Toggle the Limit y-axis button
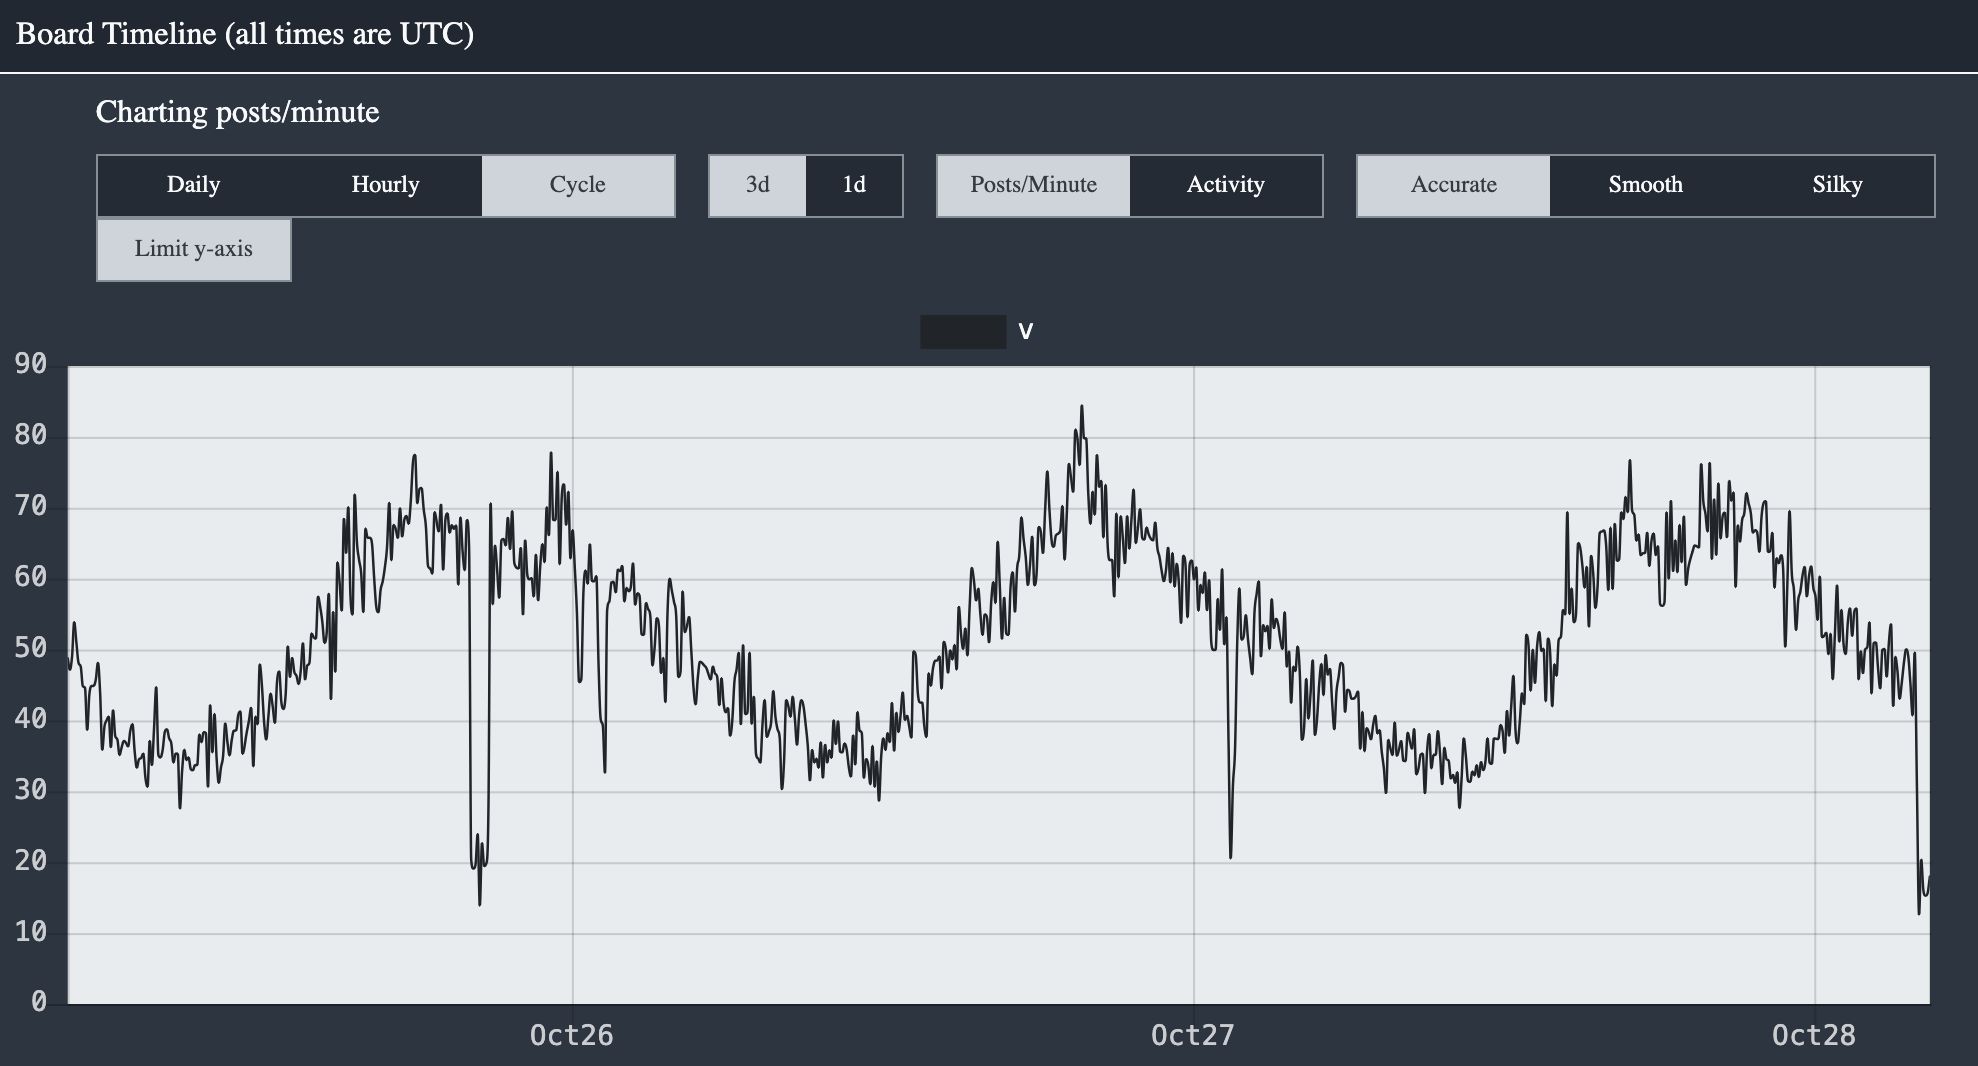The height and width of the screenshot is (1066, 1978). 194,249
